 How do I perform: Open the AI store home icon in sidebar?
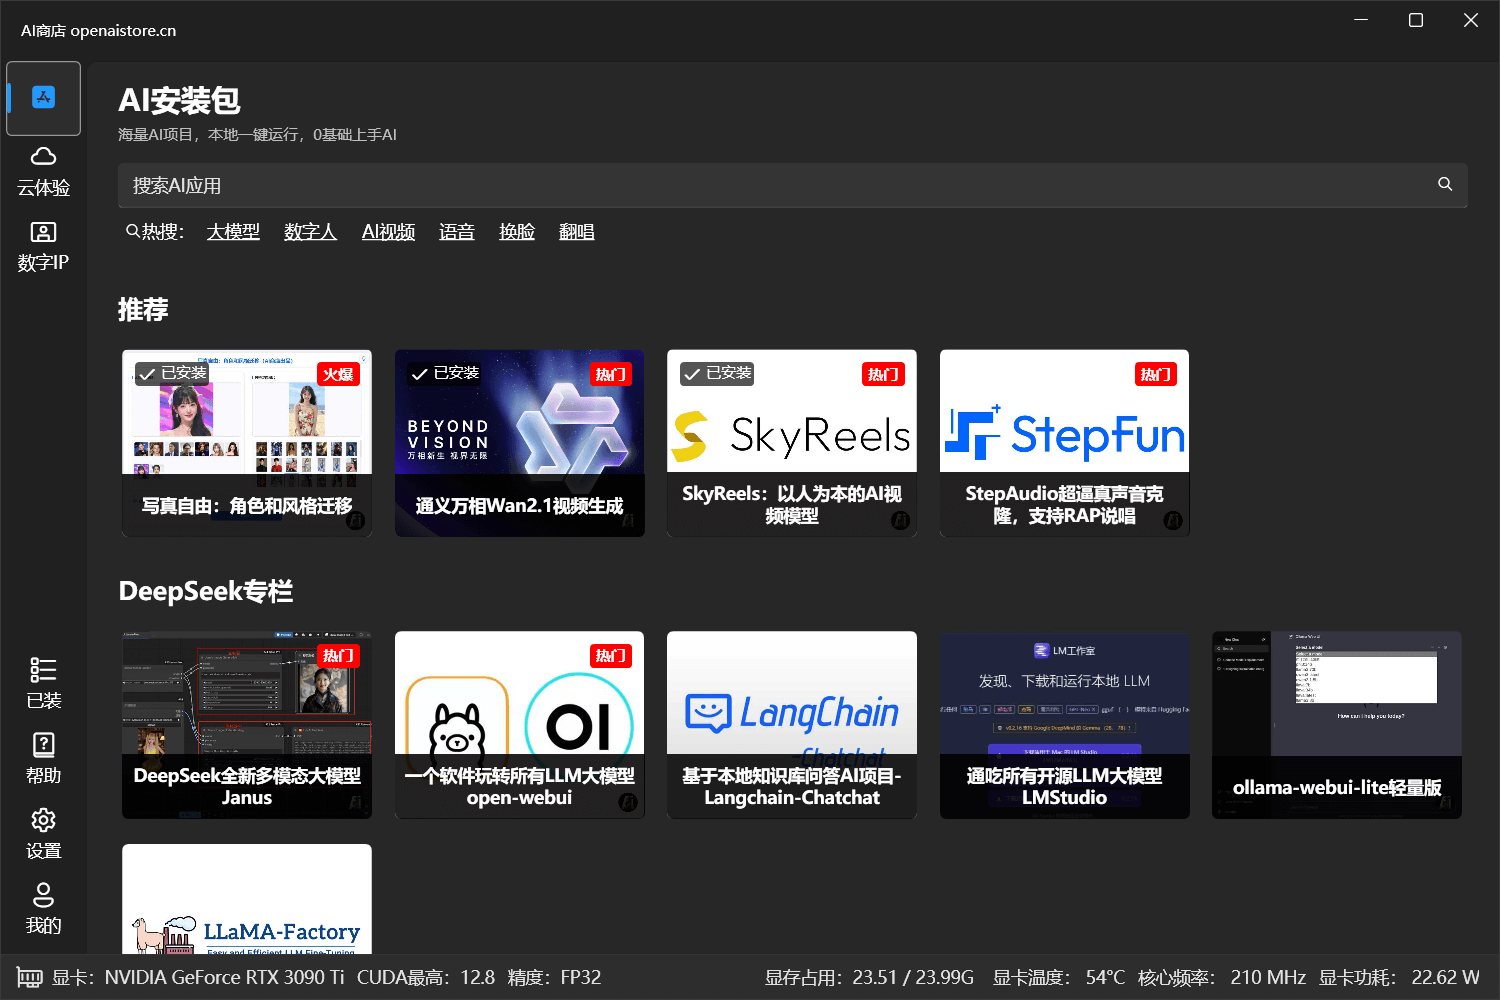pos(43,98)
